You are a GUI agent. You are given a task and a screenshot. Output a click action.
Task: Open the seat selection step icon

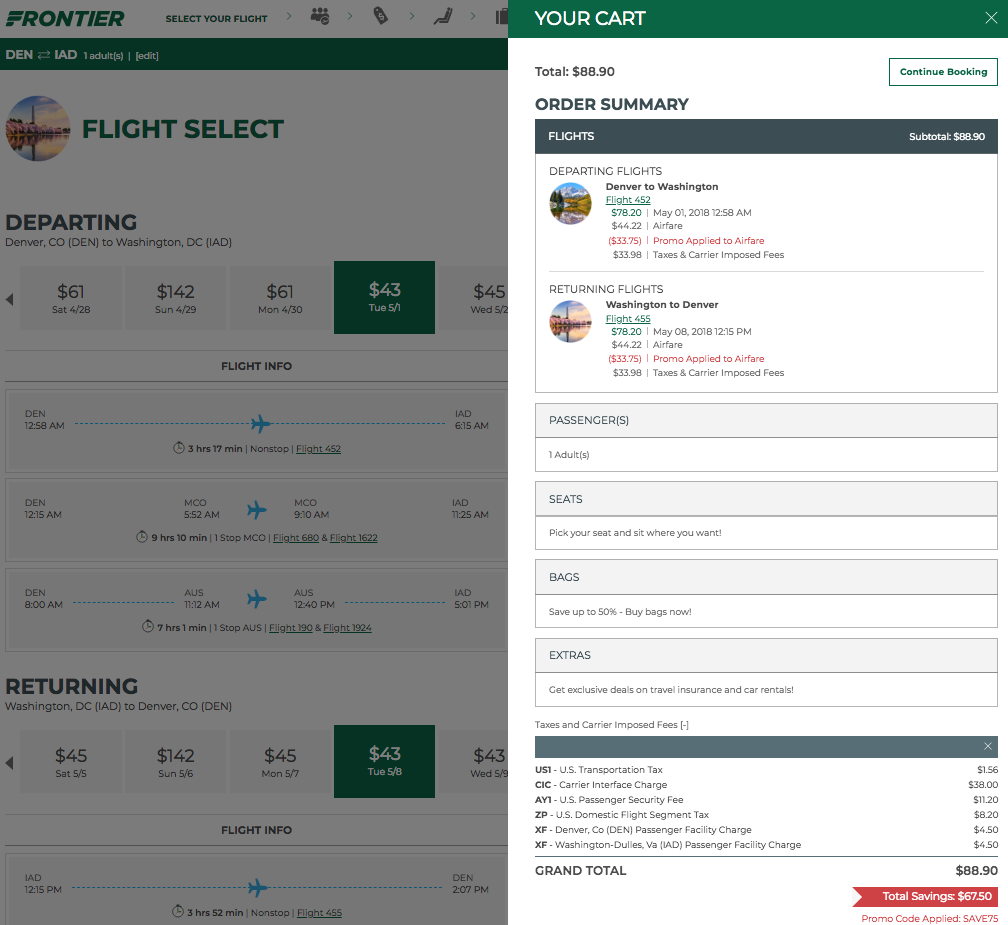pos(443,16)
